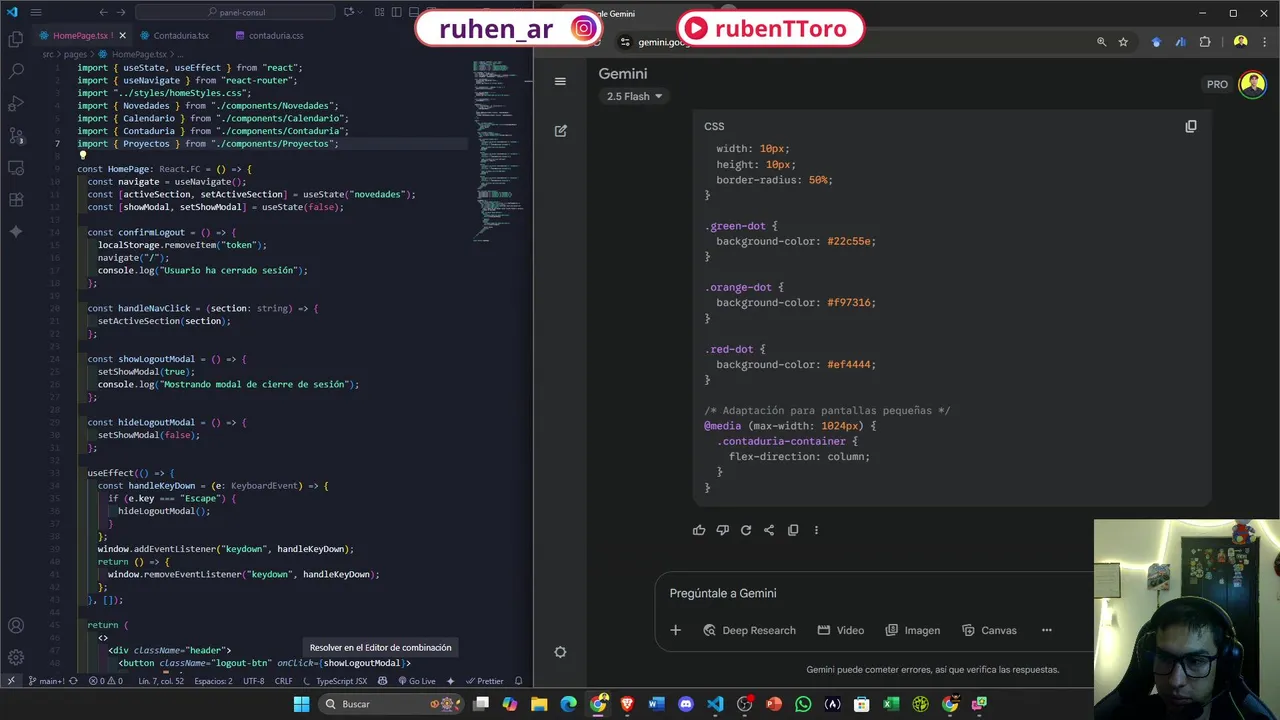Click the plus attach button in Gemini
This screenshot has height=720, width=1280.
coord(675,630)
